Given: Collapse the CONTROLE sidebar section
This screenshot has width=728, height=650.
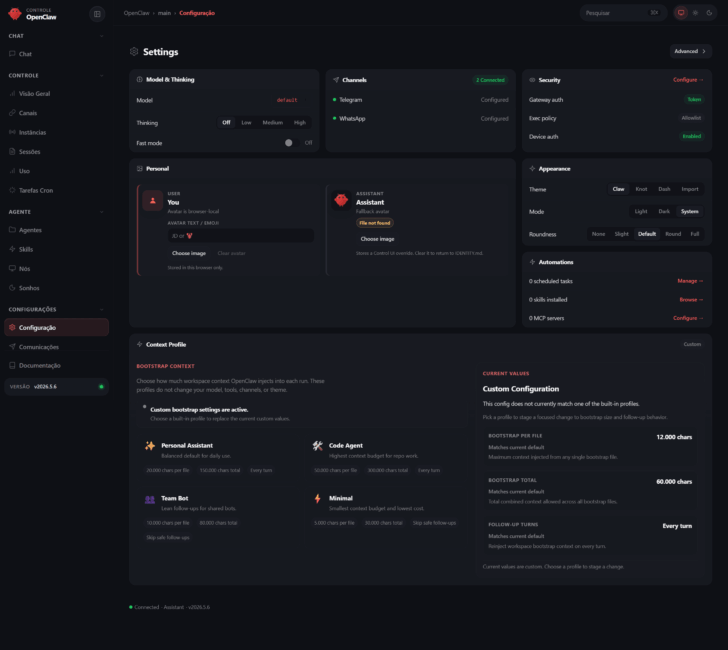Looking at the screenshot, I should [102, 75].
